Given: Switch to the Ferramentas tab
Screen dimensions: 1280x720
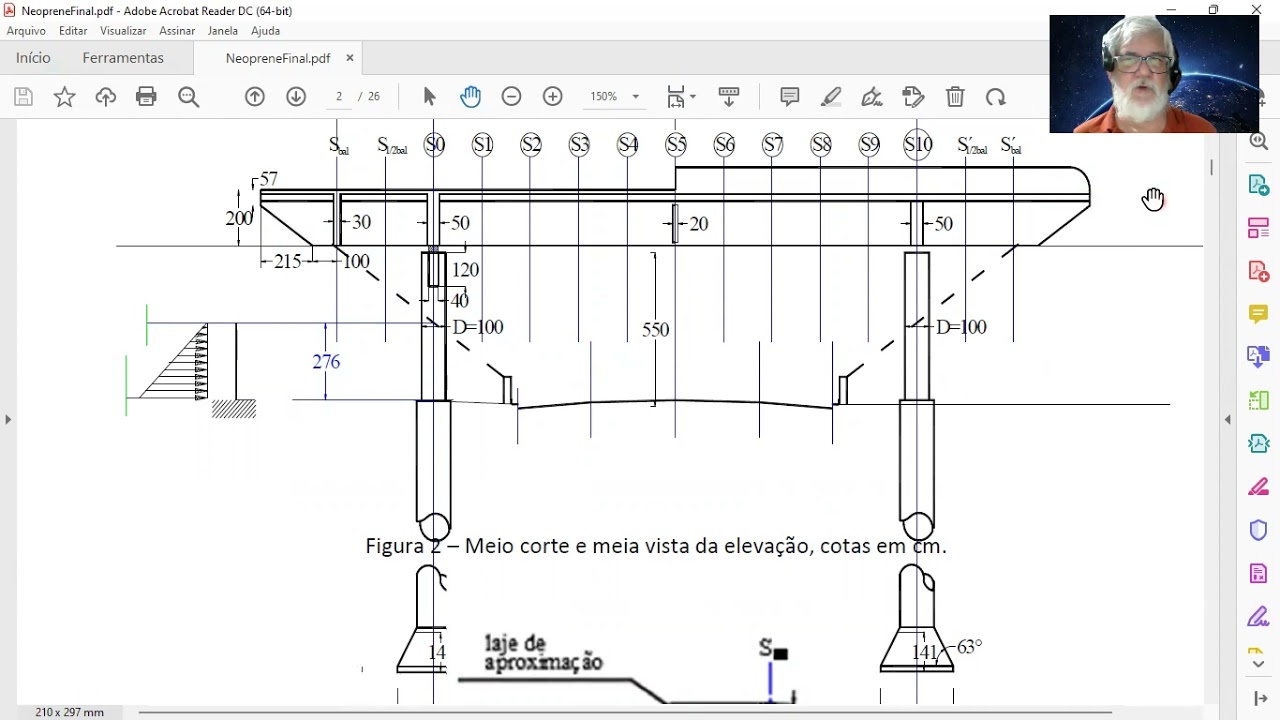Looking at the screenshot, I should (123, 58).
